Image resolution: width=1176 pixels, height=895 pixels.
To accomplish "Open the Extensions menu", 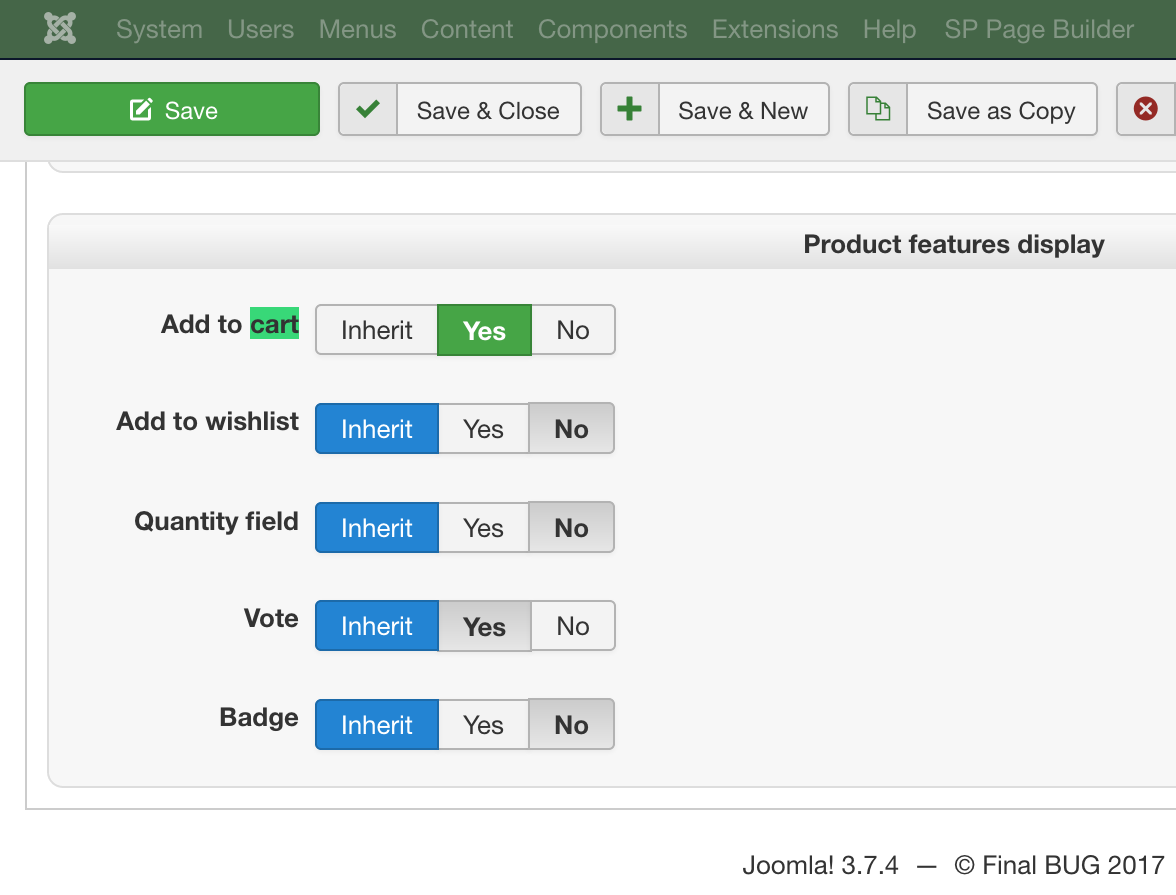I will tap(775, 30).
